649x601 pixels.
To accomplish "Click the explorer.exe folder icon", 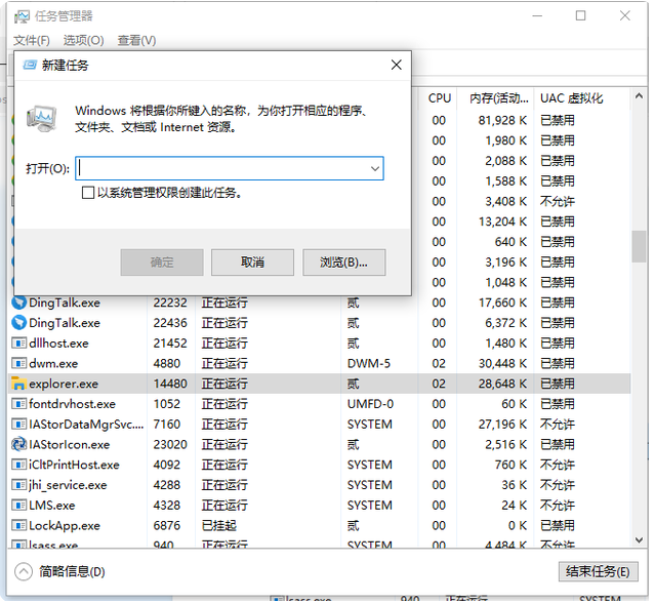I will (x=19, y=383).
